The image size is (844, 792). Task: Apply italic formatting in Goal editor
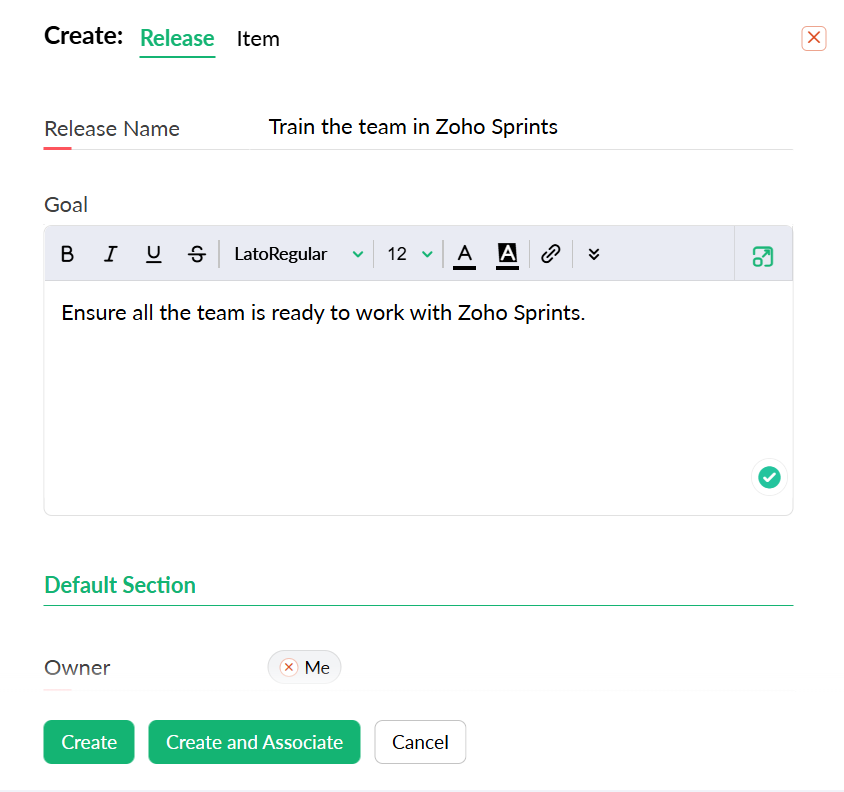(x=110, y=254)
